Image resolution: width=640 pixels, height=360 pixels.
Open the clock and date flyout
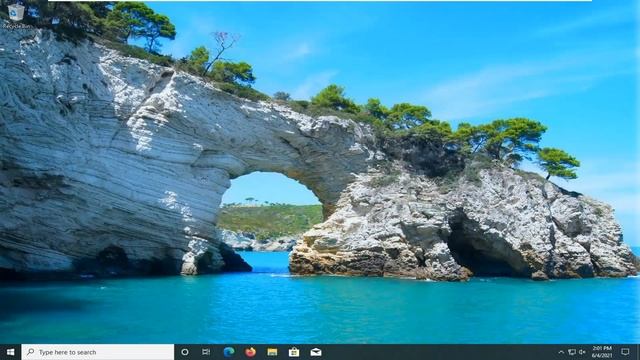(x=602, y=352)
